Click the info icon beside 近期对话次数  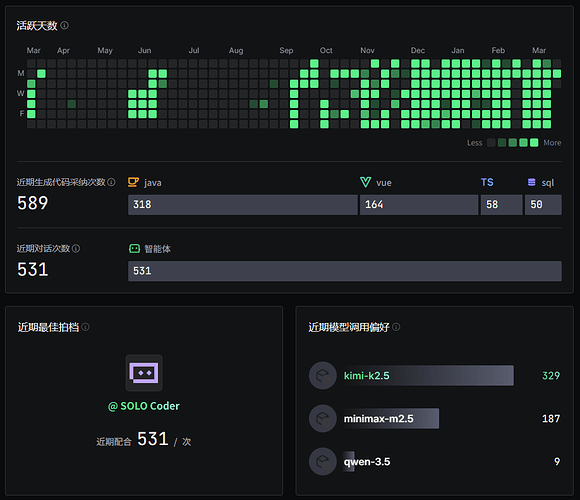76,249
